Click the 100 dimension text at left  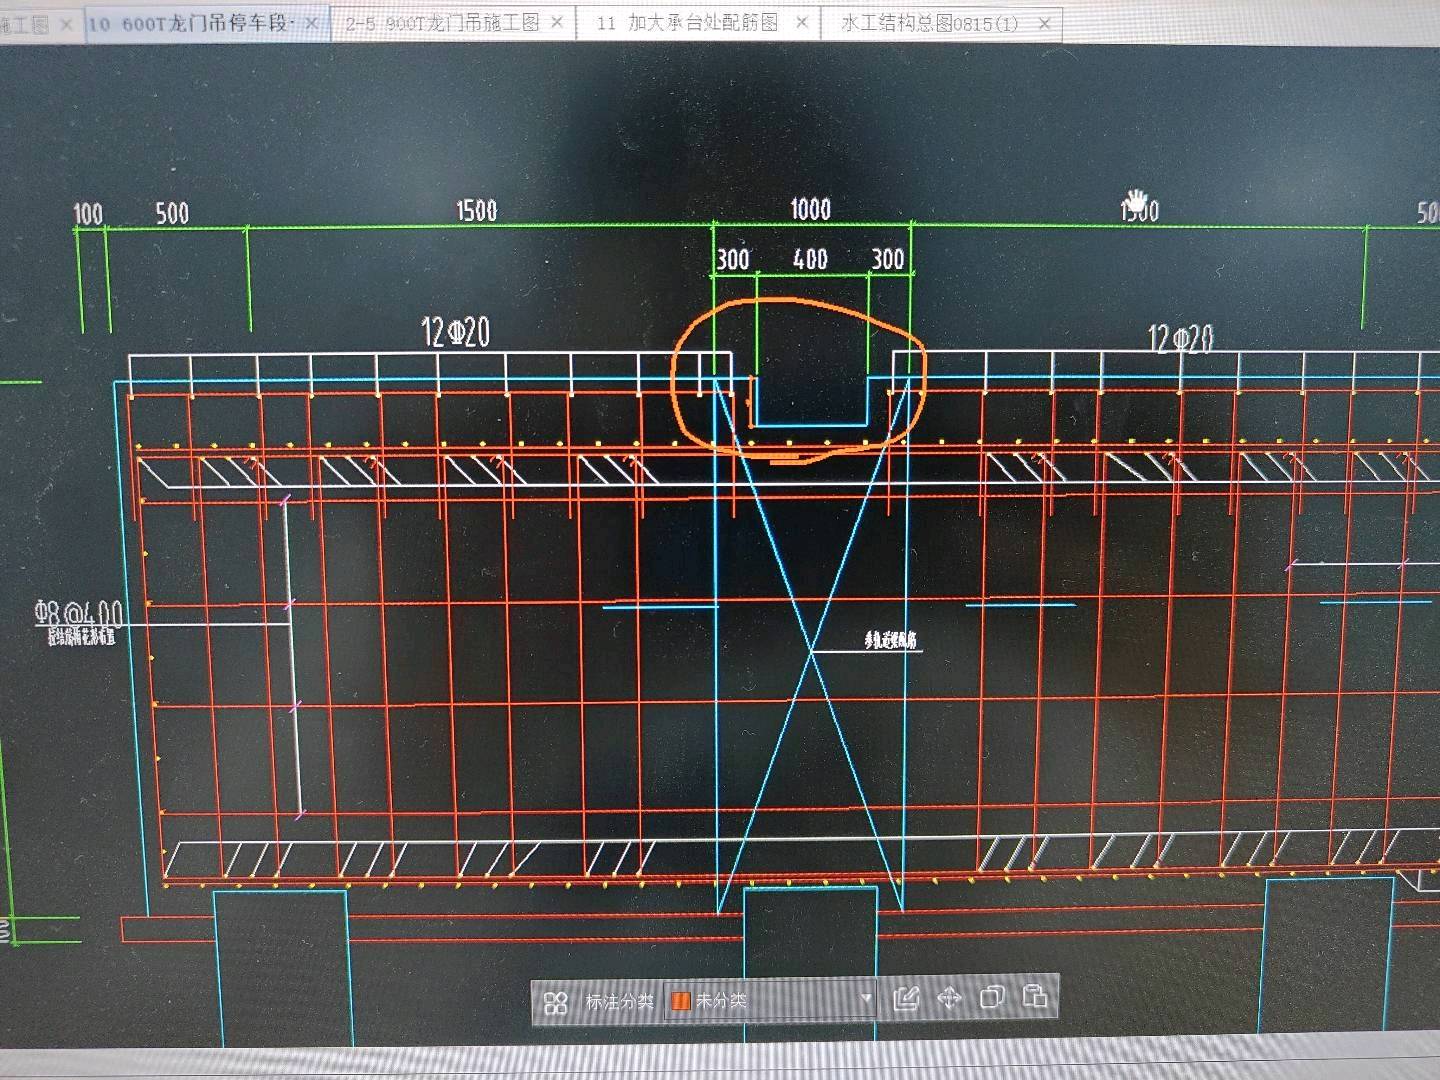click(x=88, y=214)
